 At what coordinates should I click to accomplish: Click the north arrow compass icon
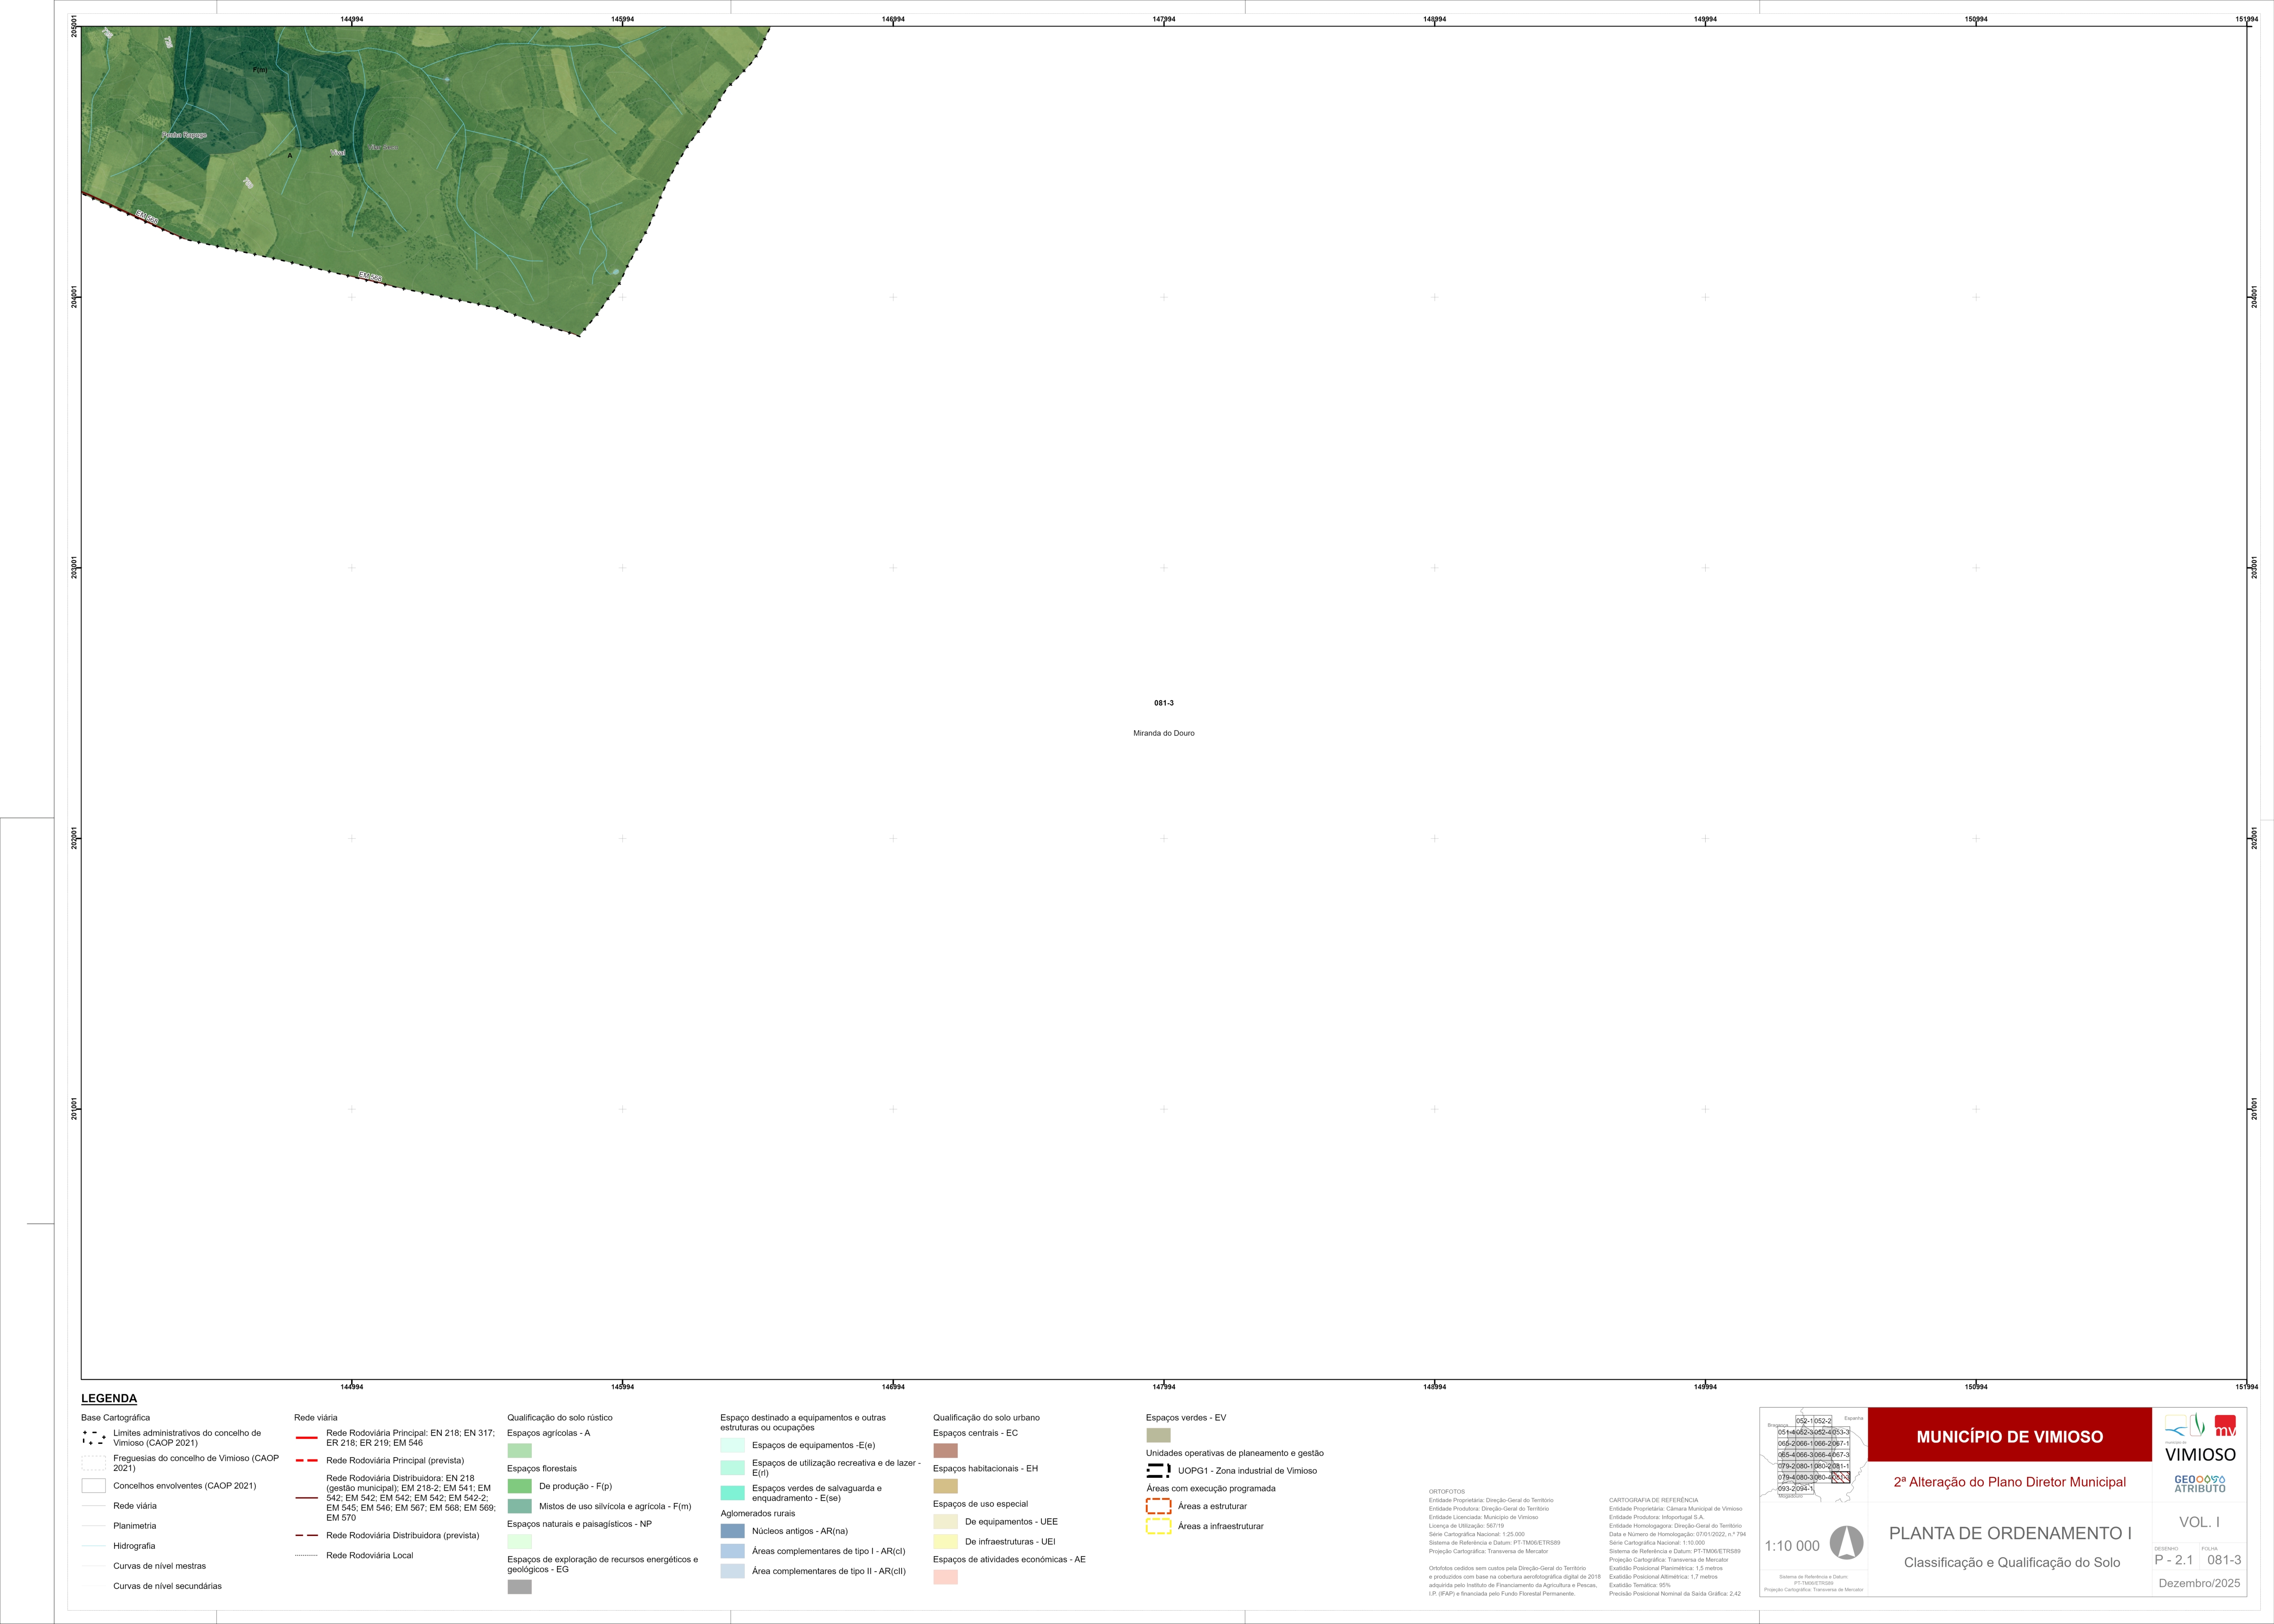point(1846,1543)
